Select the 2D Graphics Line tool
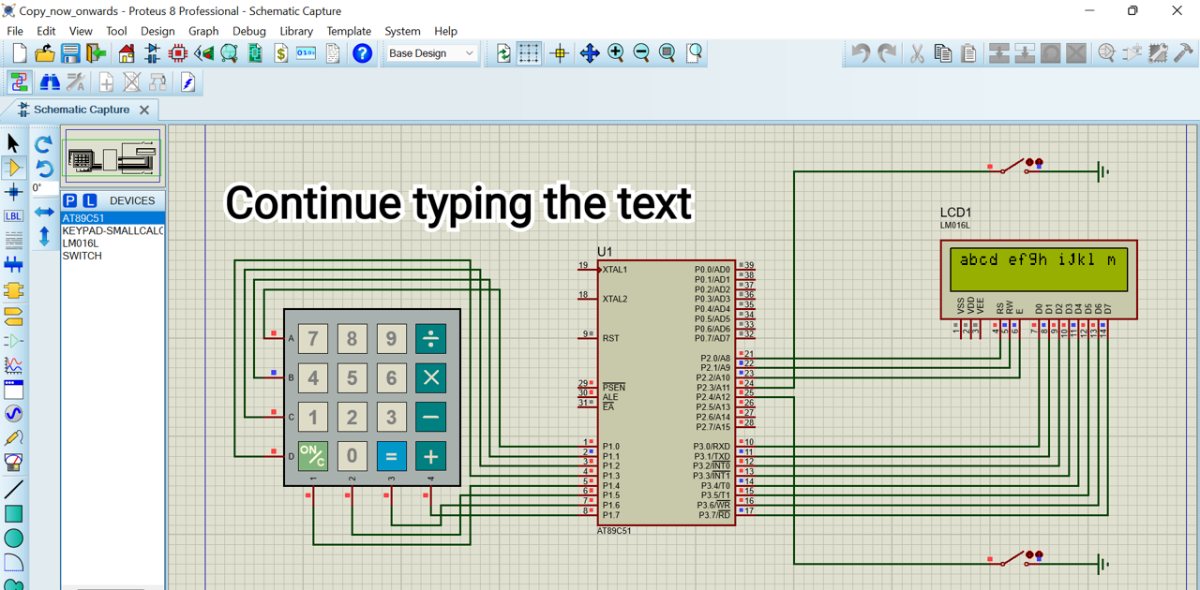The image size is (1200, 590). pos(13,490)
